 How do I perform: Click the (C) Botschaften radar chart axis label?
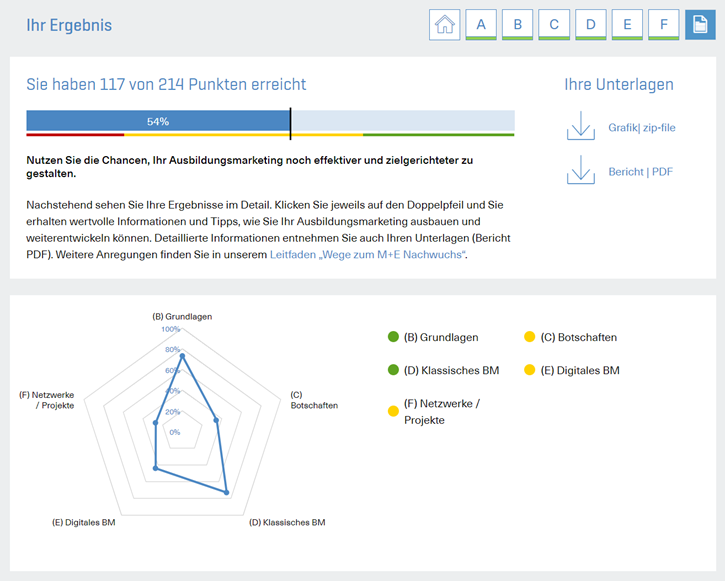(314, 400)
